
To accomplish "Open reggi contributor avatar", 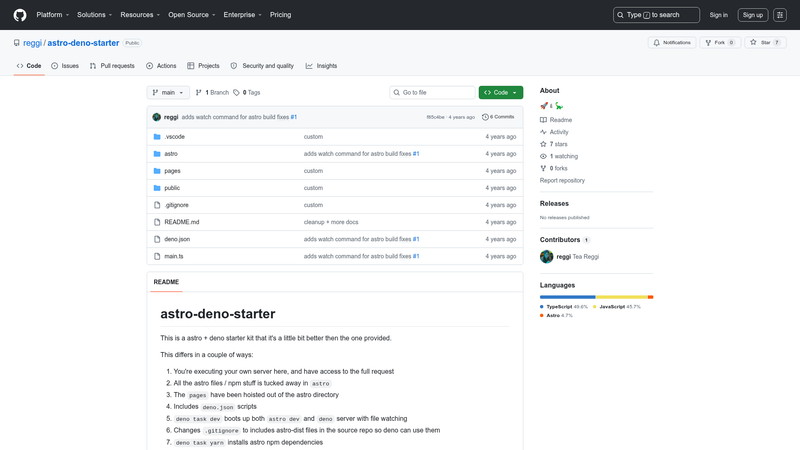I will (546, 257).
